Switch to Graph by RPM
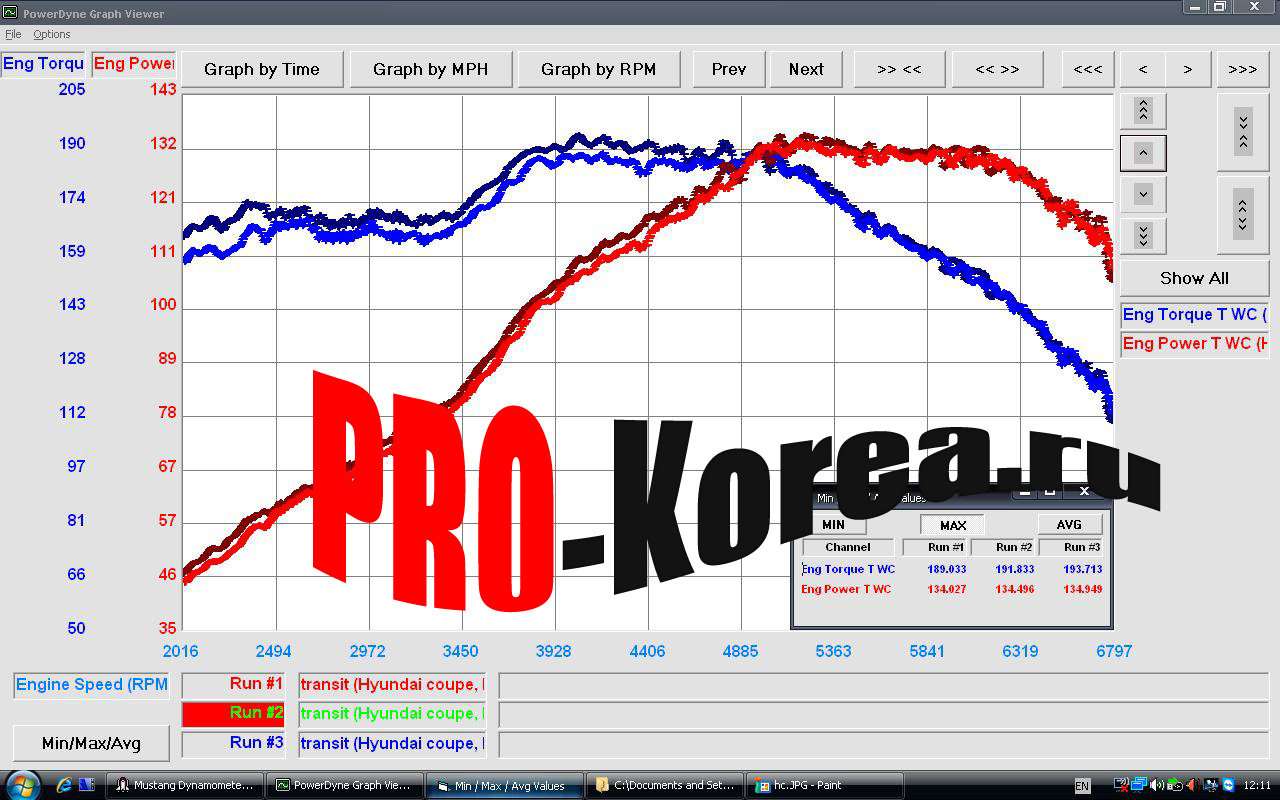Viewport: 1280px width, 800px height. (599, 69)
